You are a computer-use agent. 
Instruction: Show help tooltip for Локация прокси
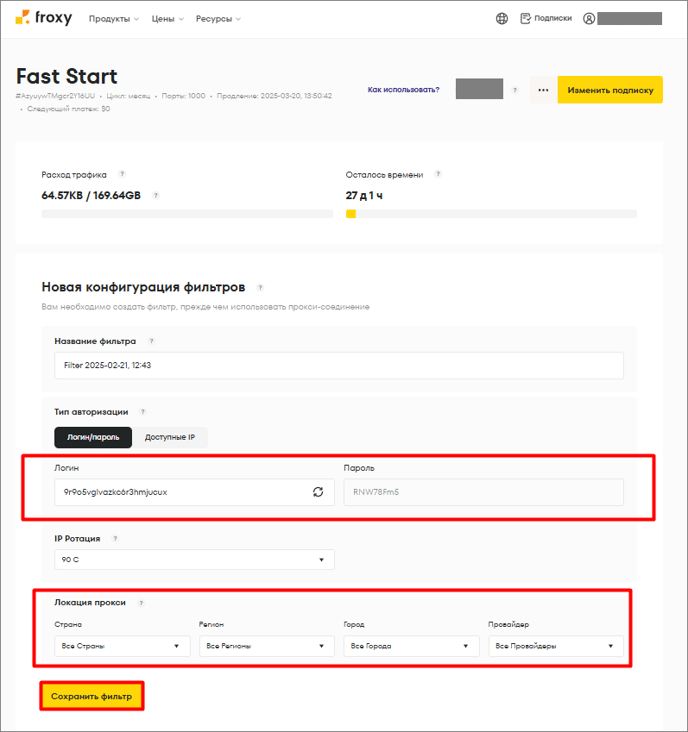tap(141, 603)
